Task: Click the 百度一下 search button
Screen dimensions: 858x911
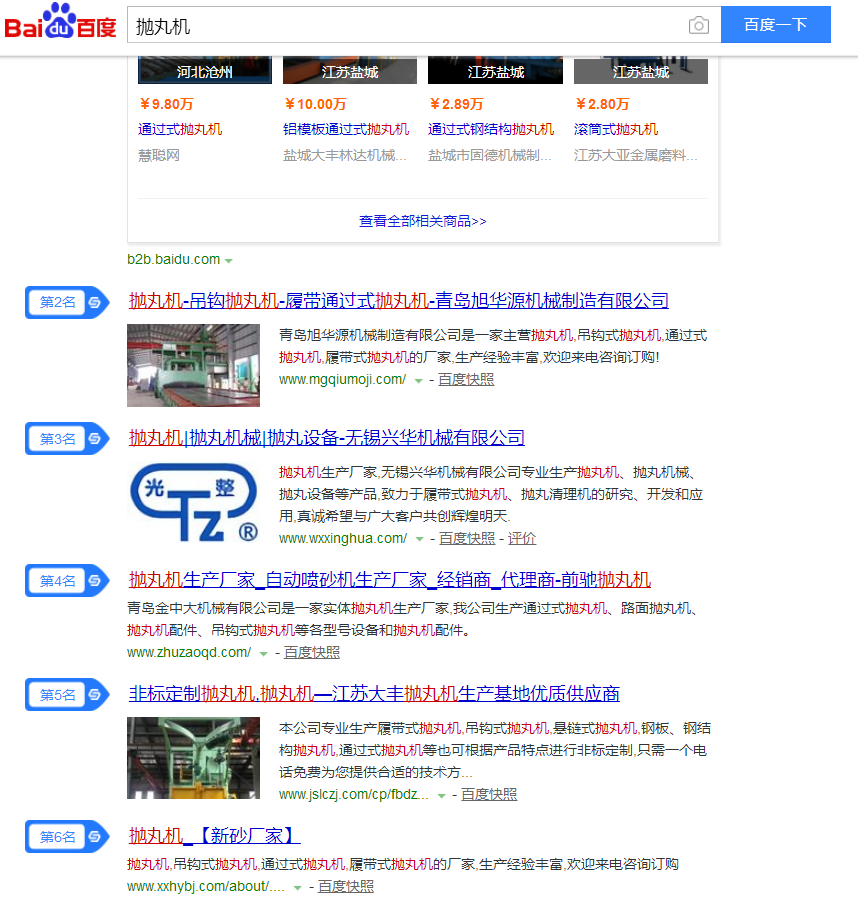Action: [x=776, y=24]
